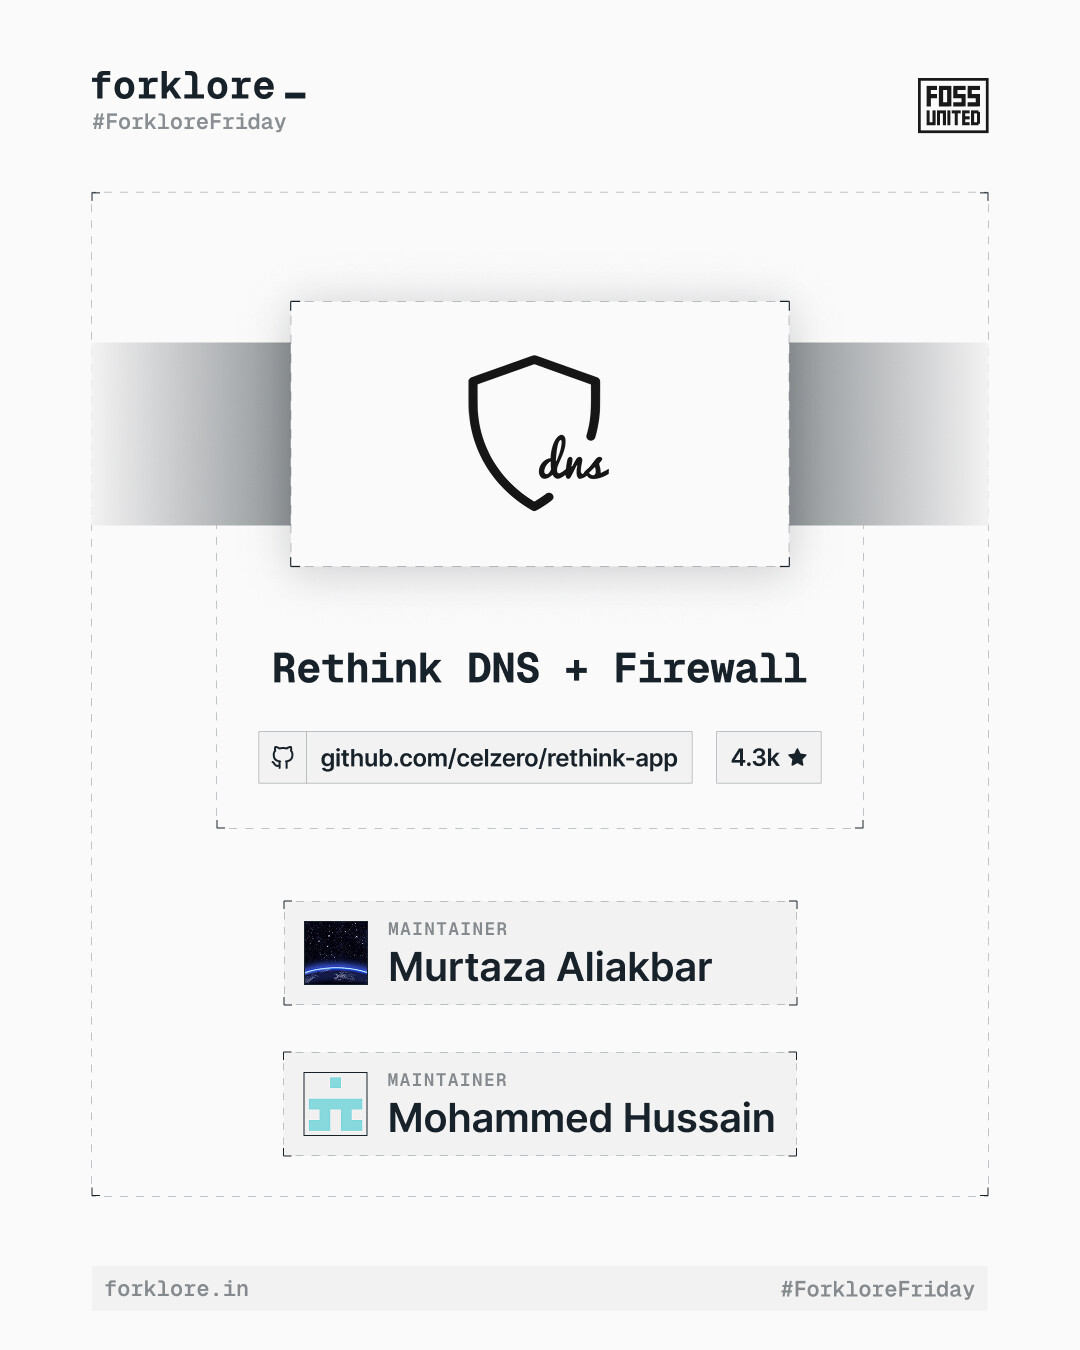Click the Rethink DNS shield logo

click(537, 433)
